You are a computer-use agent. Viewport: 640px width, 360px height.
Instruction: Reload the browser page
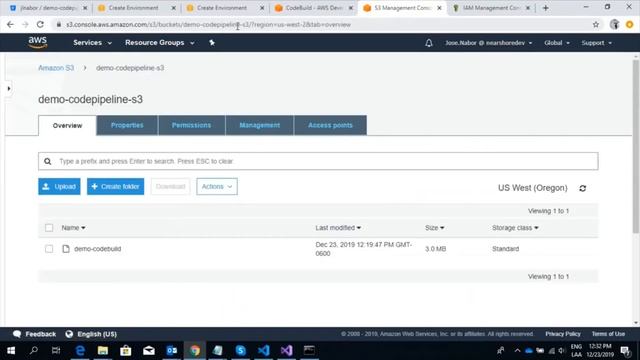(40, 24)
